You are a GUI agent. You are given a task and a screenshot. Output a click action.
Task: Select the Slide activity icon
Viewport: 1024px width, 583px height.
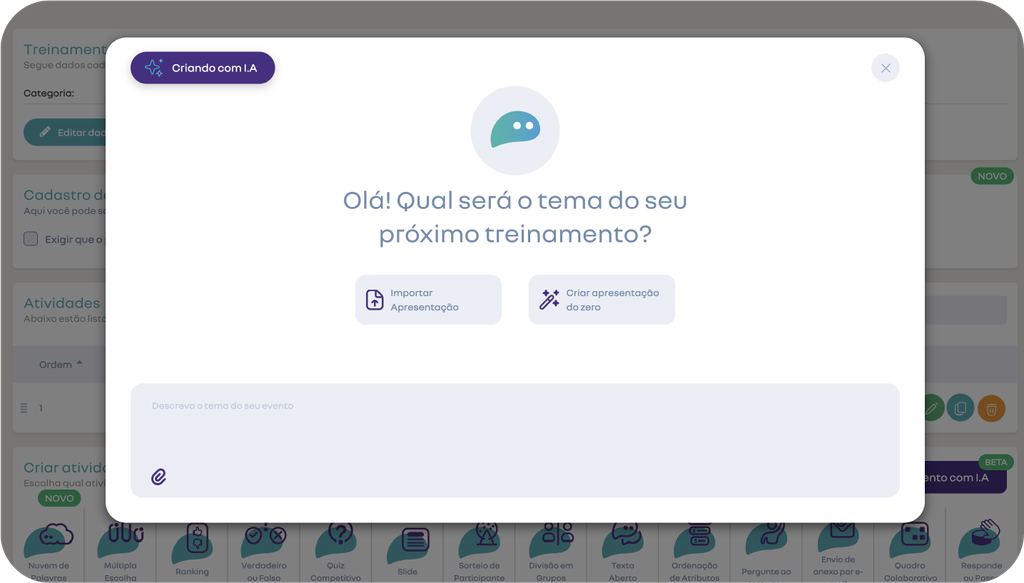tap(408, 550)
